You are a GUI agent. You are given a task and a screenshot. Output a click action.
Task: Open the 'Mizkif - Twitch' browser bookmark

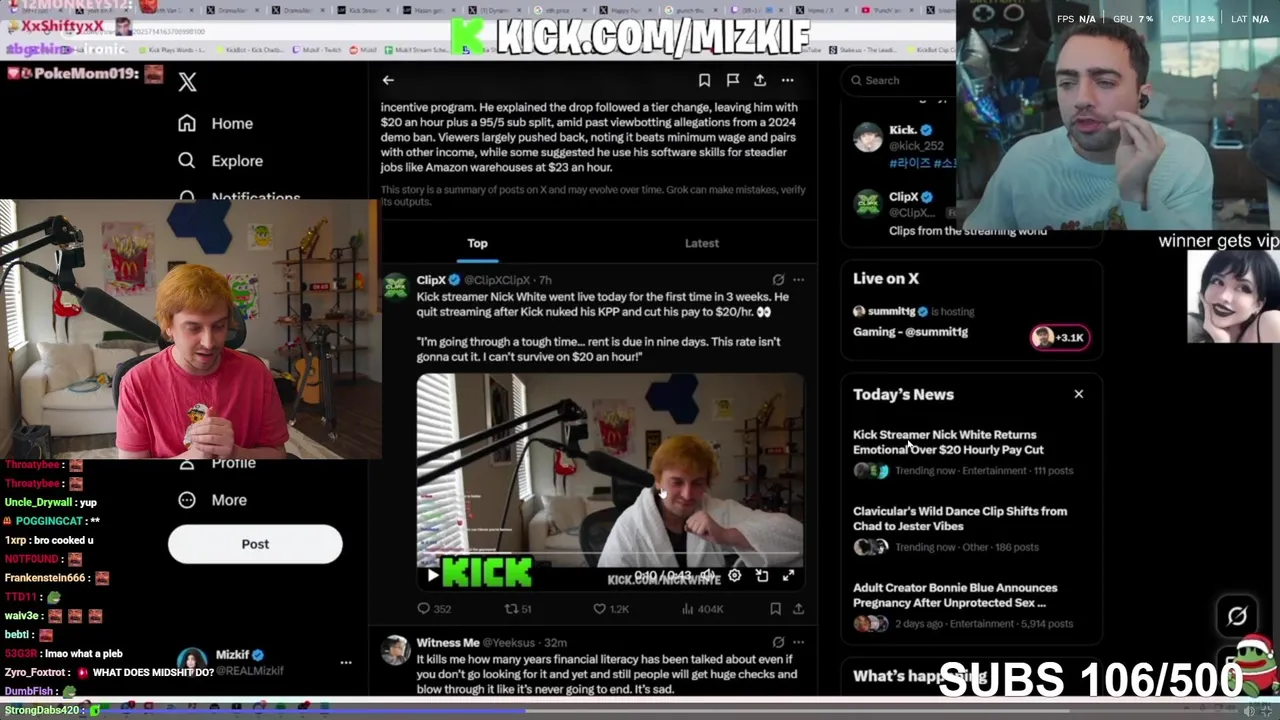[x=317, y=49]
